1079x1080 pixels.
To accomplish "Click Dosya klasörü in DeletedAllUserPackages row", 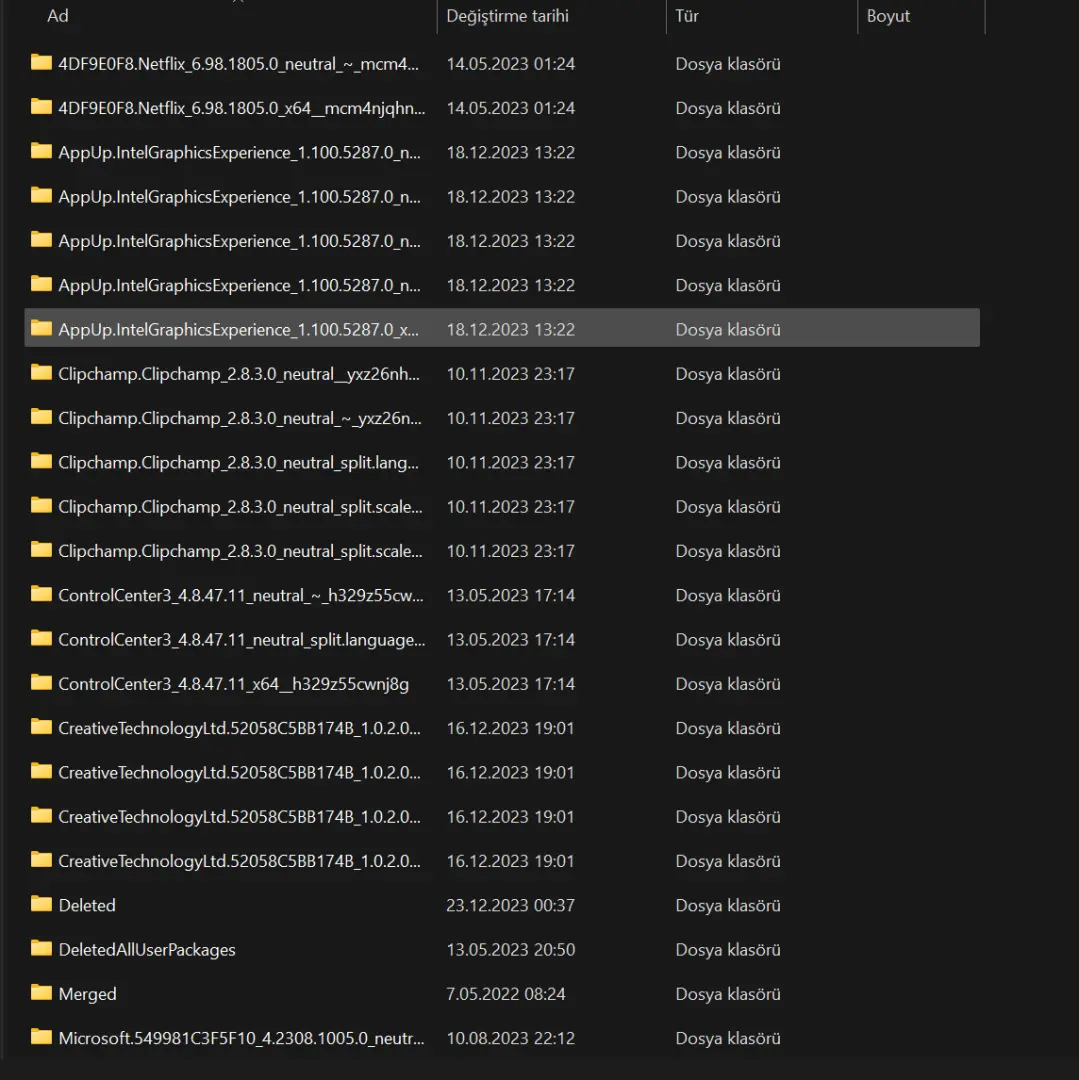I will point(728,950).
